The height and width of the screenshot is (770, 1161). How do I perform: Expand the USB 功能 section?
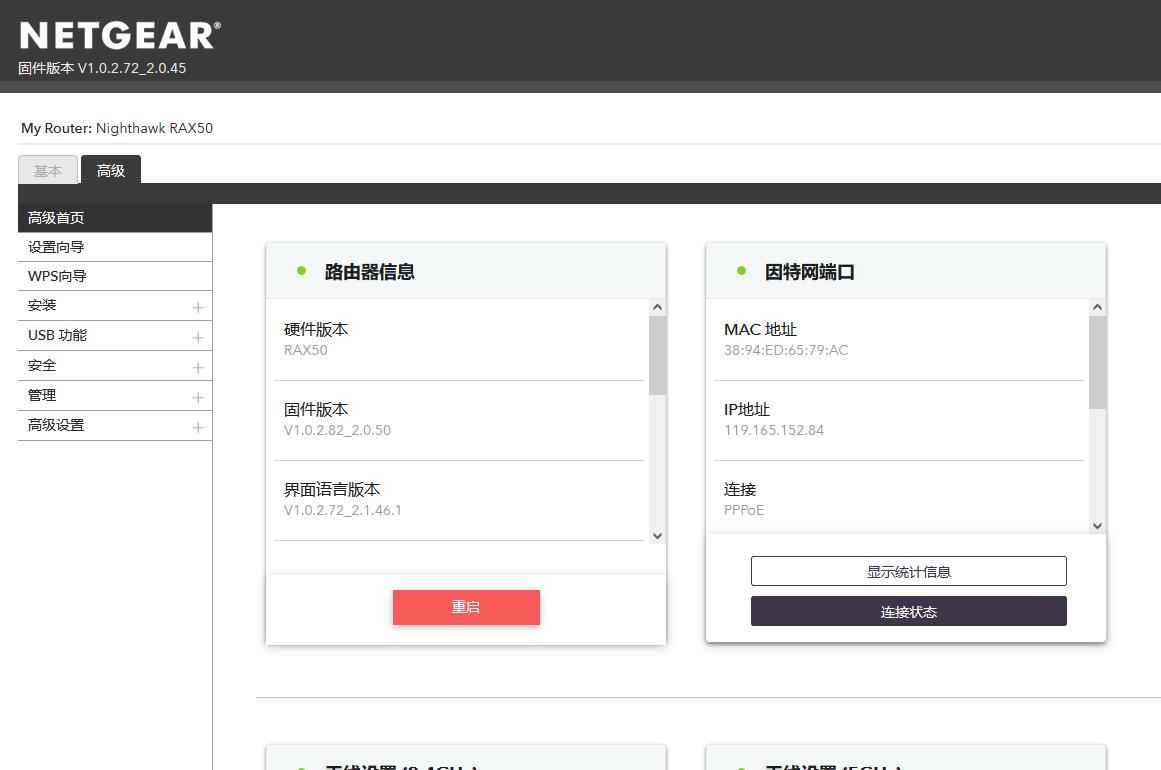coord(198,337)
